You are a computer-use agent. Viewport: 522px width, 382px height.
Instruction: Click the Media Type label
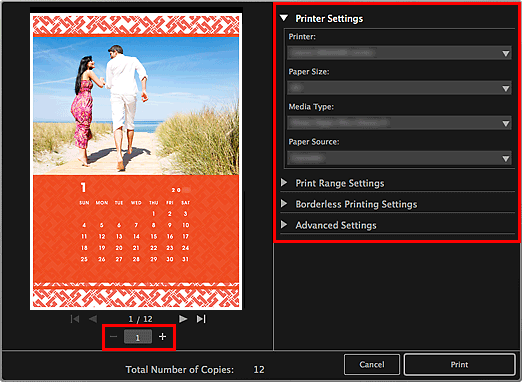pos(311,107)
